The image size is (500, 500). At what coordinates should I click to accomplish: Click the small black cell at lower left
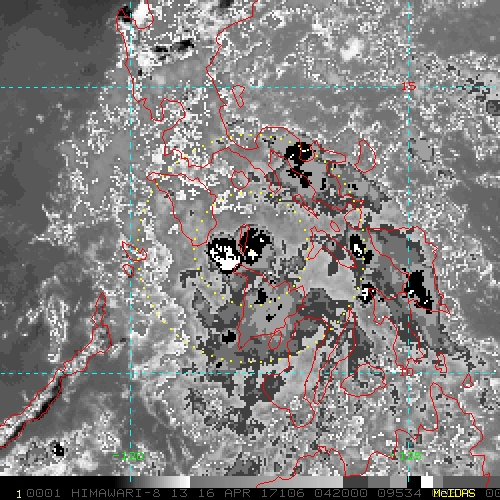point(59,449)
